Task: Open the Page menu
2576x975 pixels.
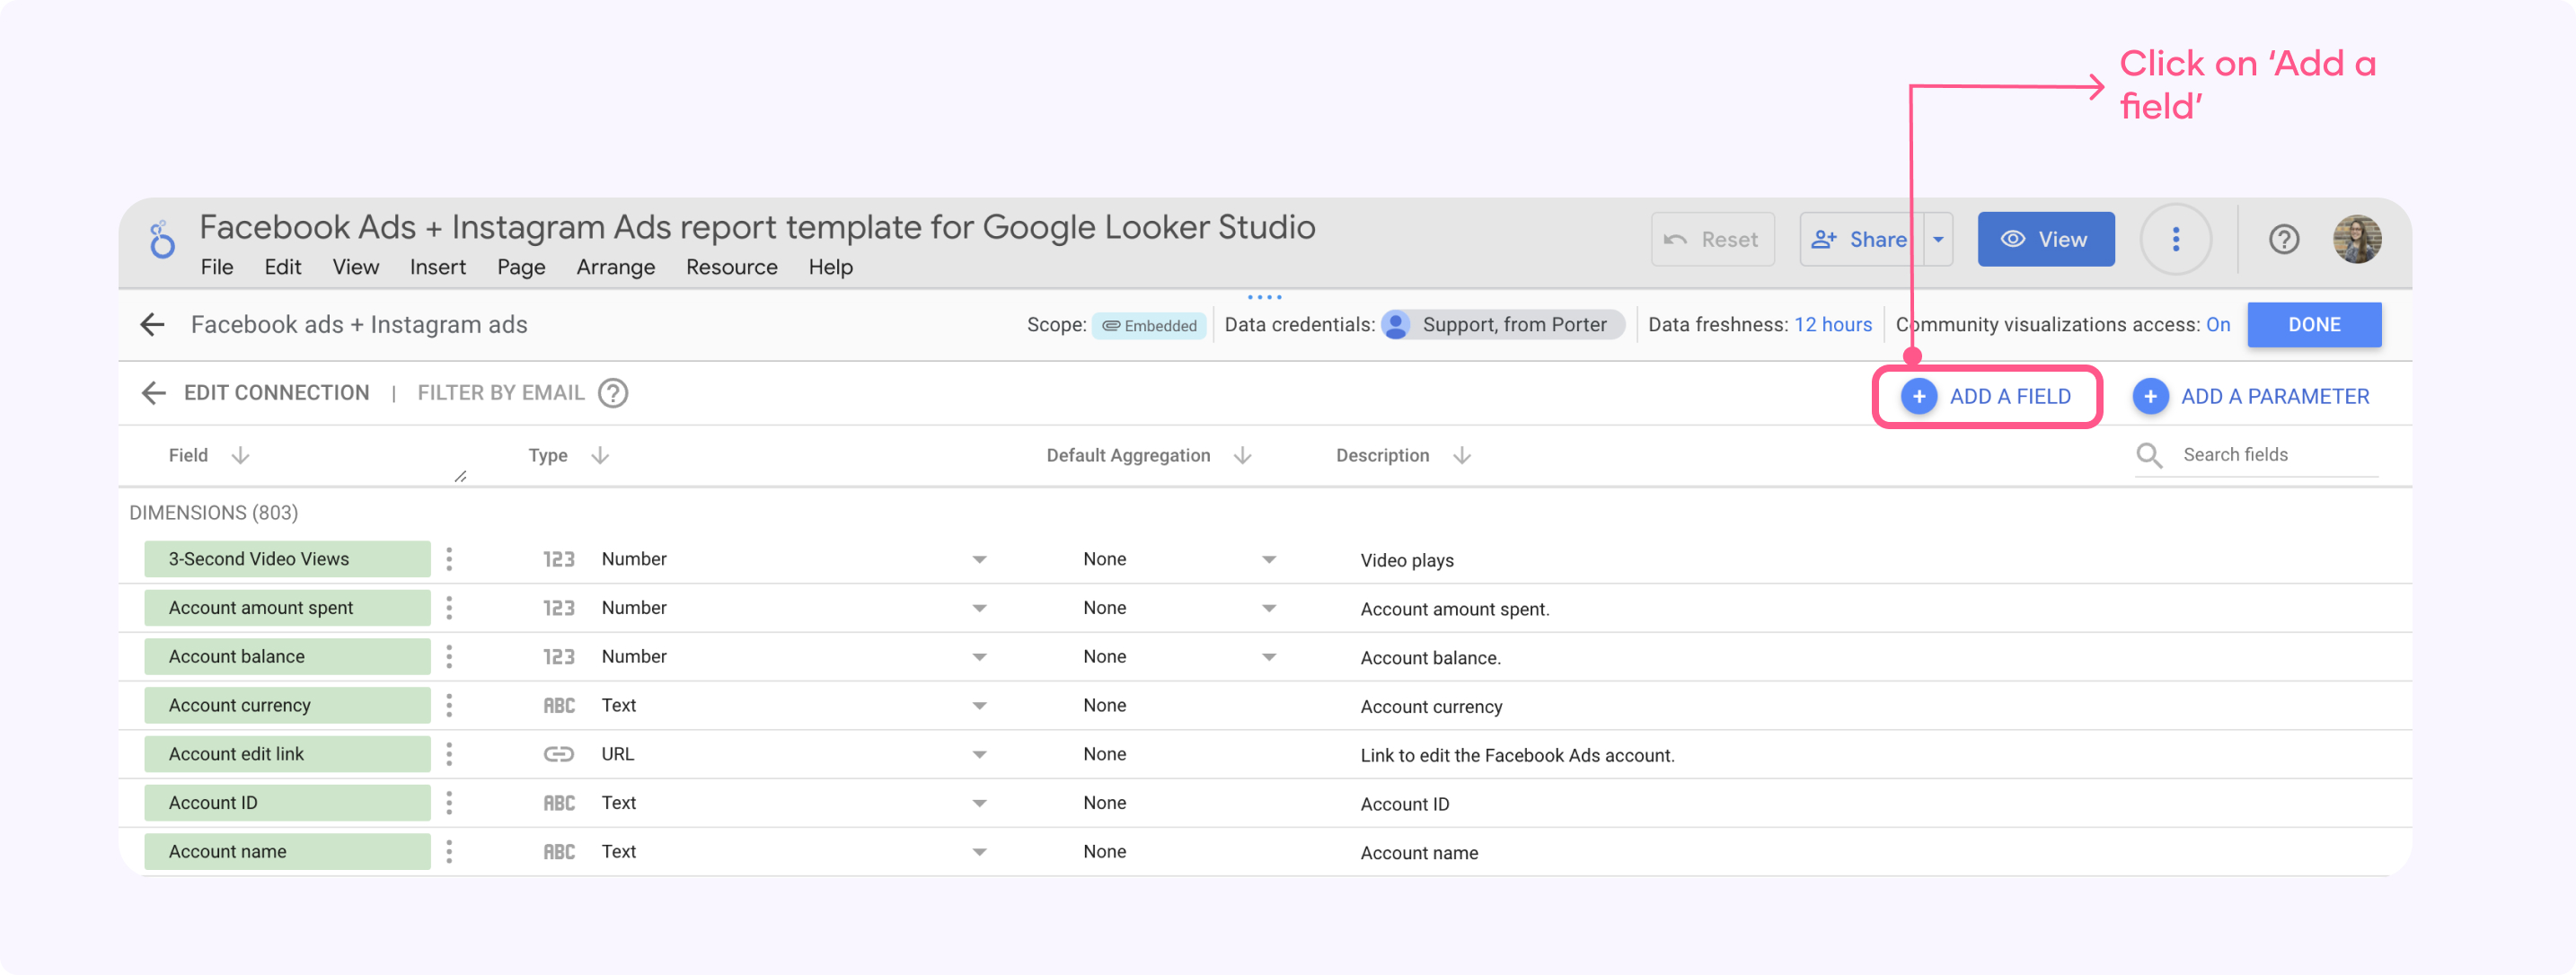Action: click(521, 268)
